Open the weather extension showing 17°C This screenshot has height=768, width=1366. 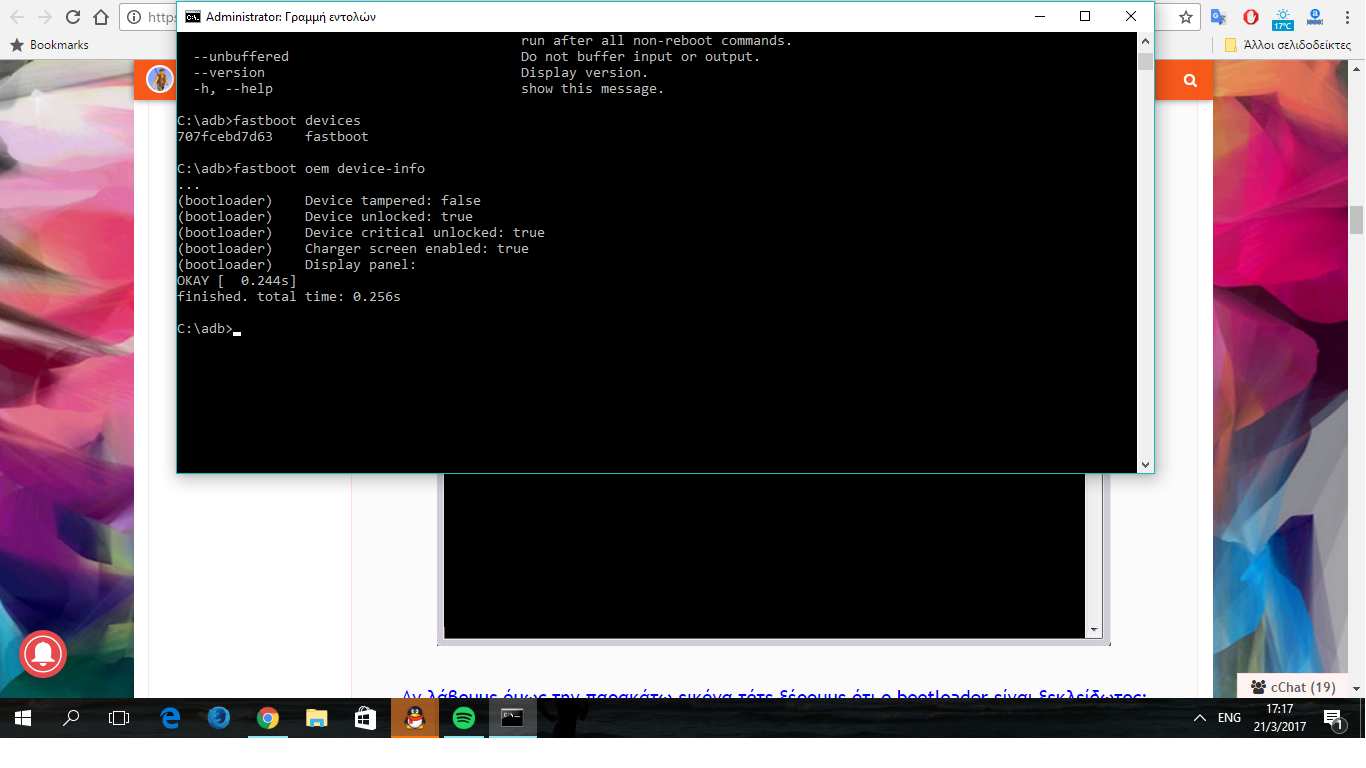pos(1282,18)
